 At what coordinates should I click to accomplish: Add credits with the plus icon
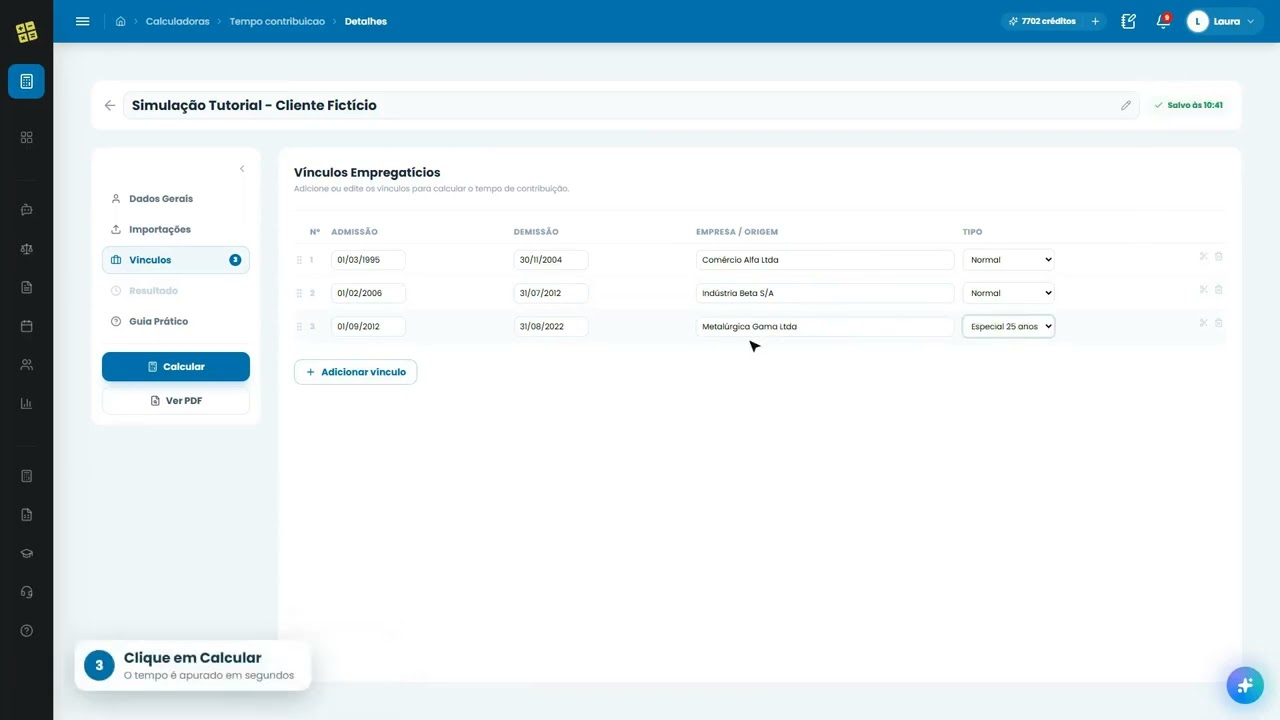1095,21
